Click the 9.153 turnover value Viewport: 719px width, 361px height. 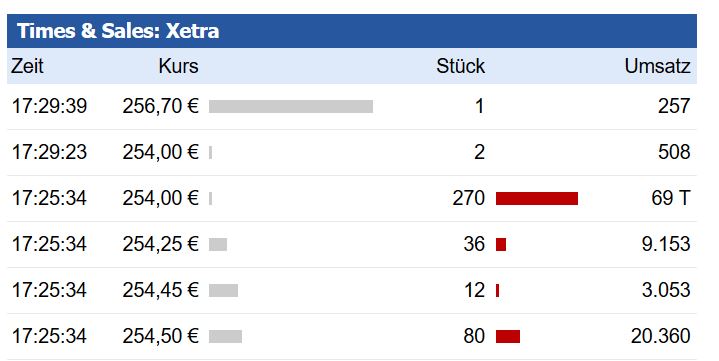(x=666, y=244)
